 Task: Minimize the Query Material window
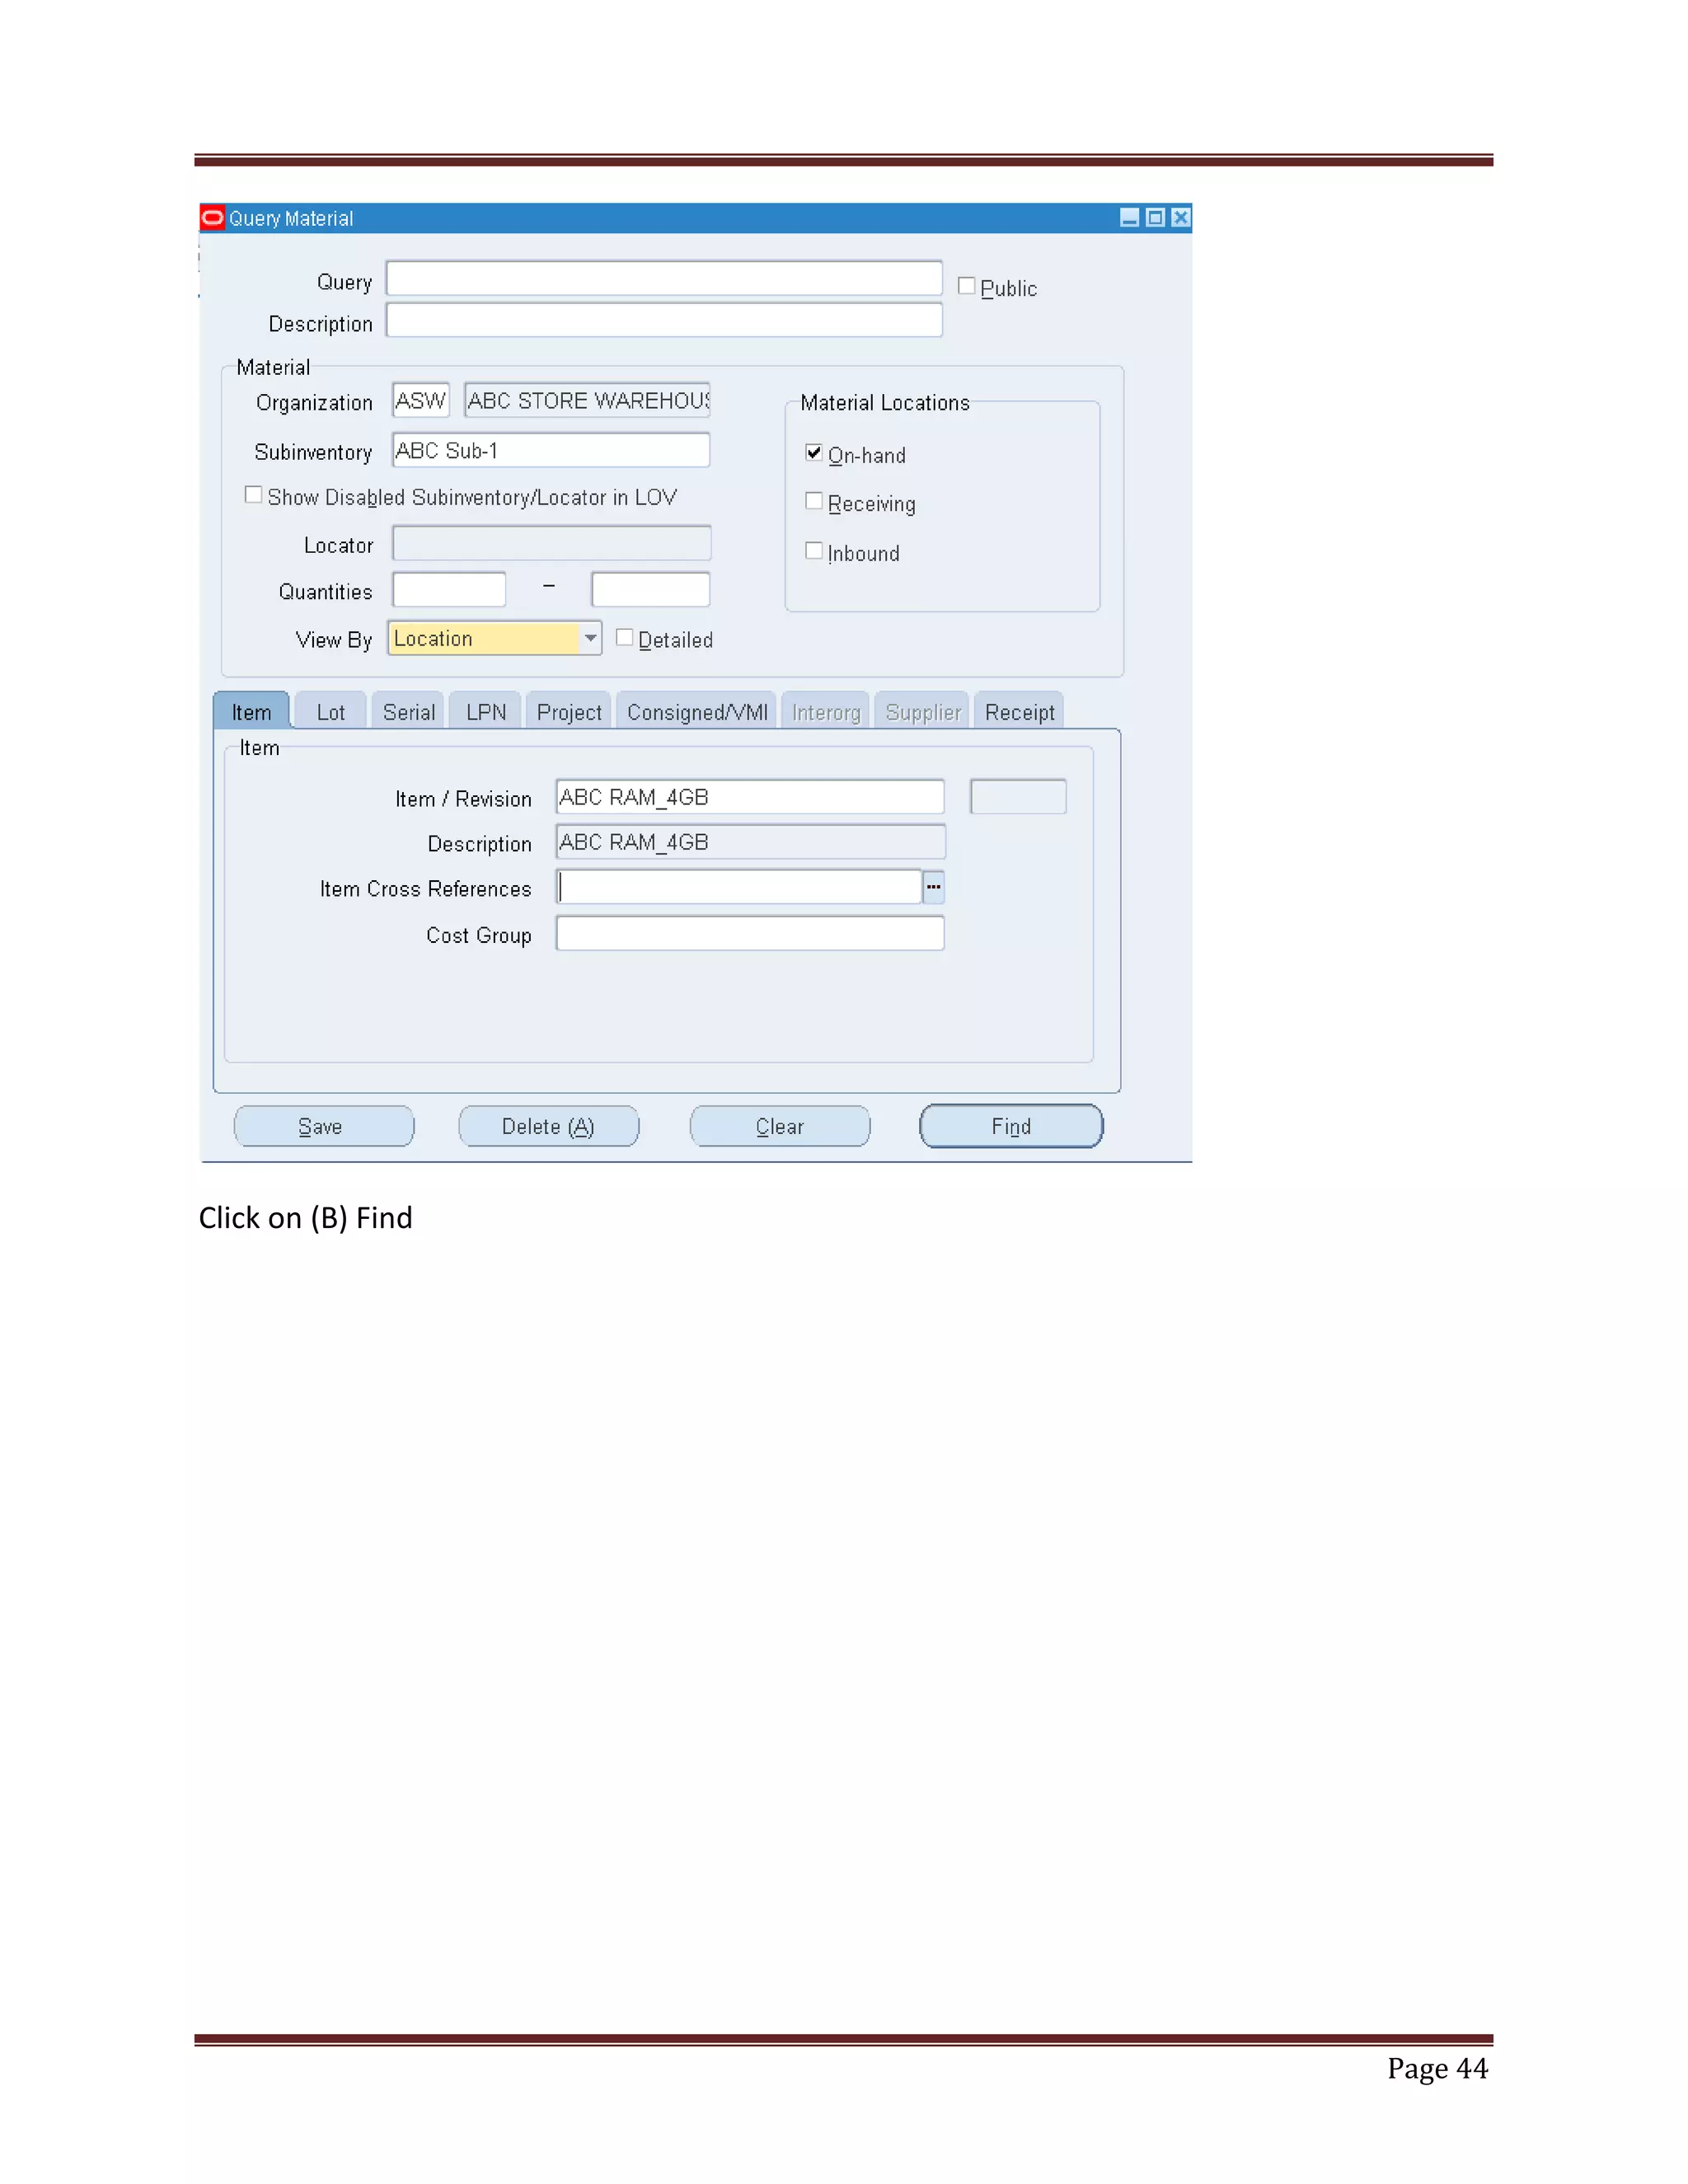(1129, 218)
